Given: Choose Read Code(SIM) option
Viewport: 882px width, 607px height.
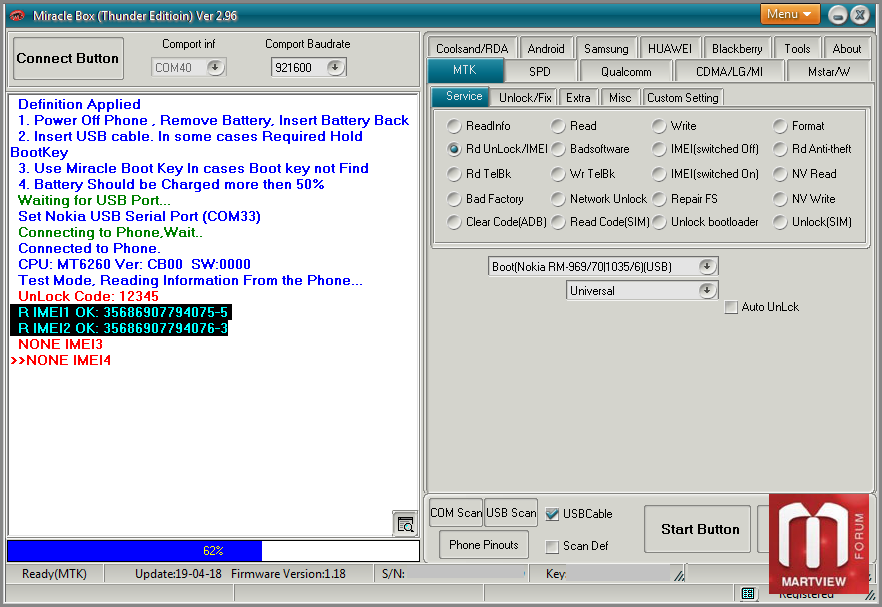Looking at the screenshot, I should pyautogui.click(x=558, y=222).
